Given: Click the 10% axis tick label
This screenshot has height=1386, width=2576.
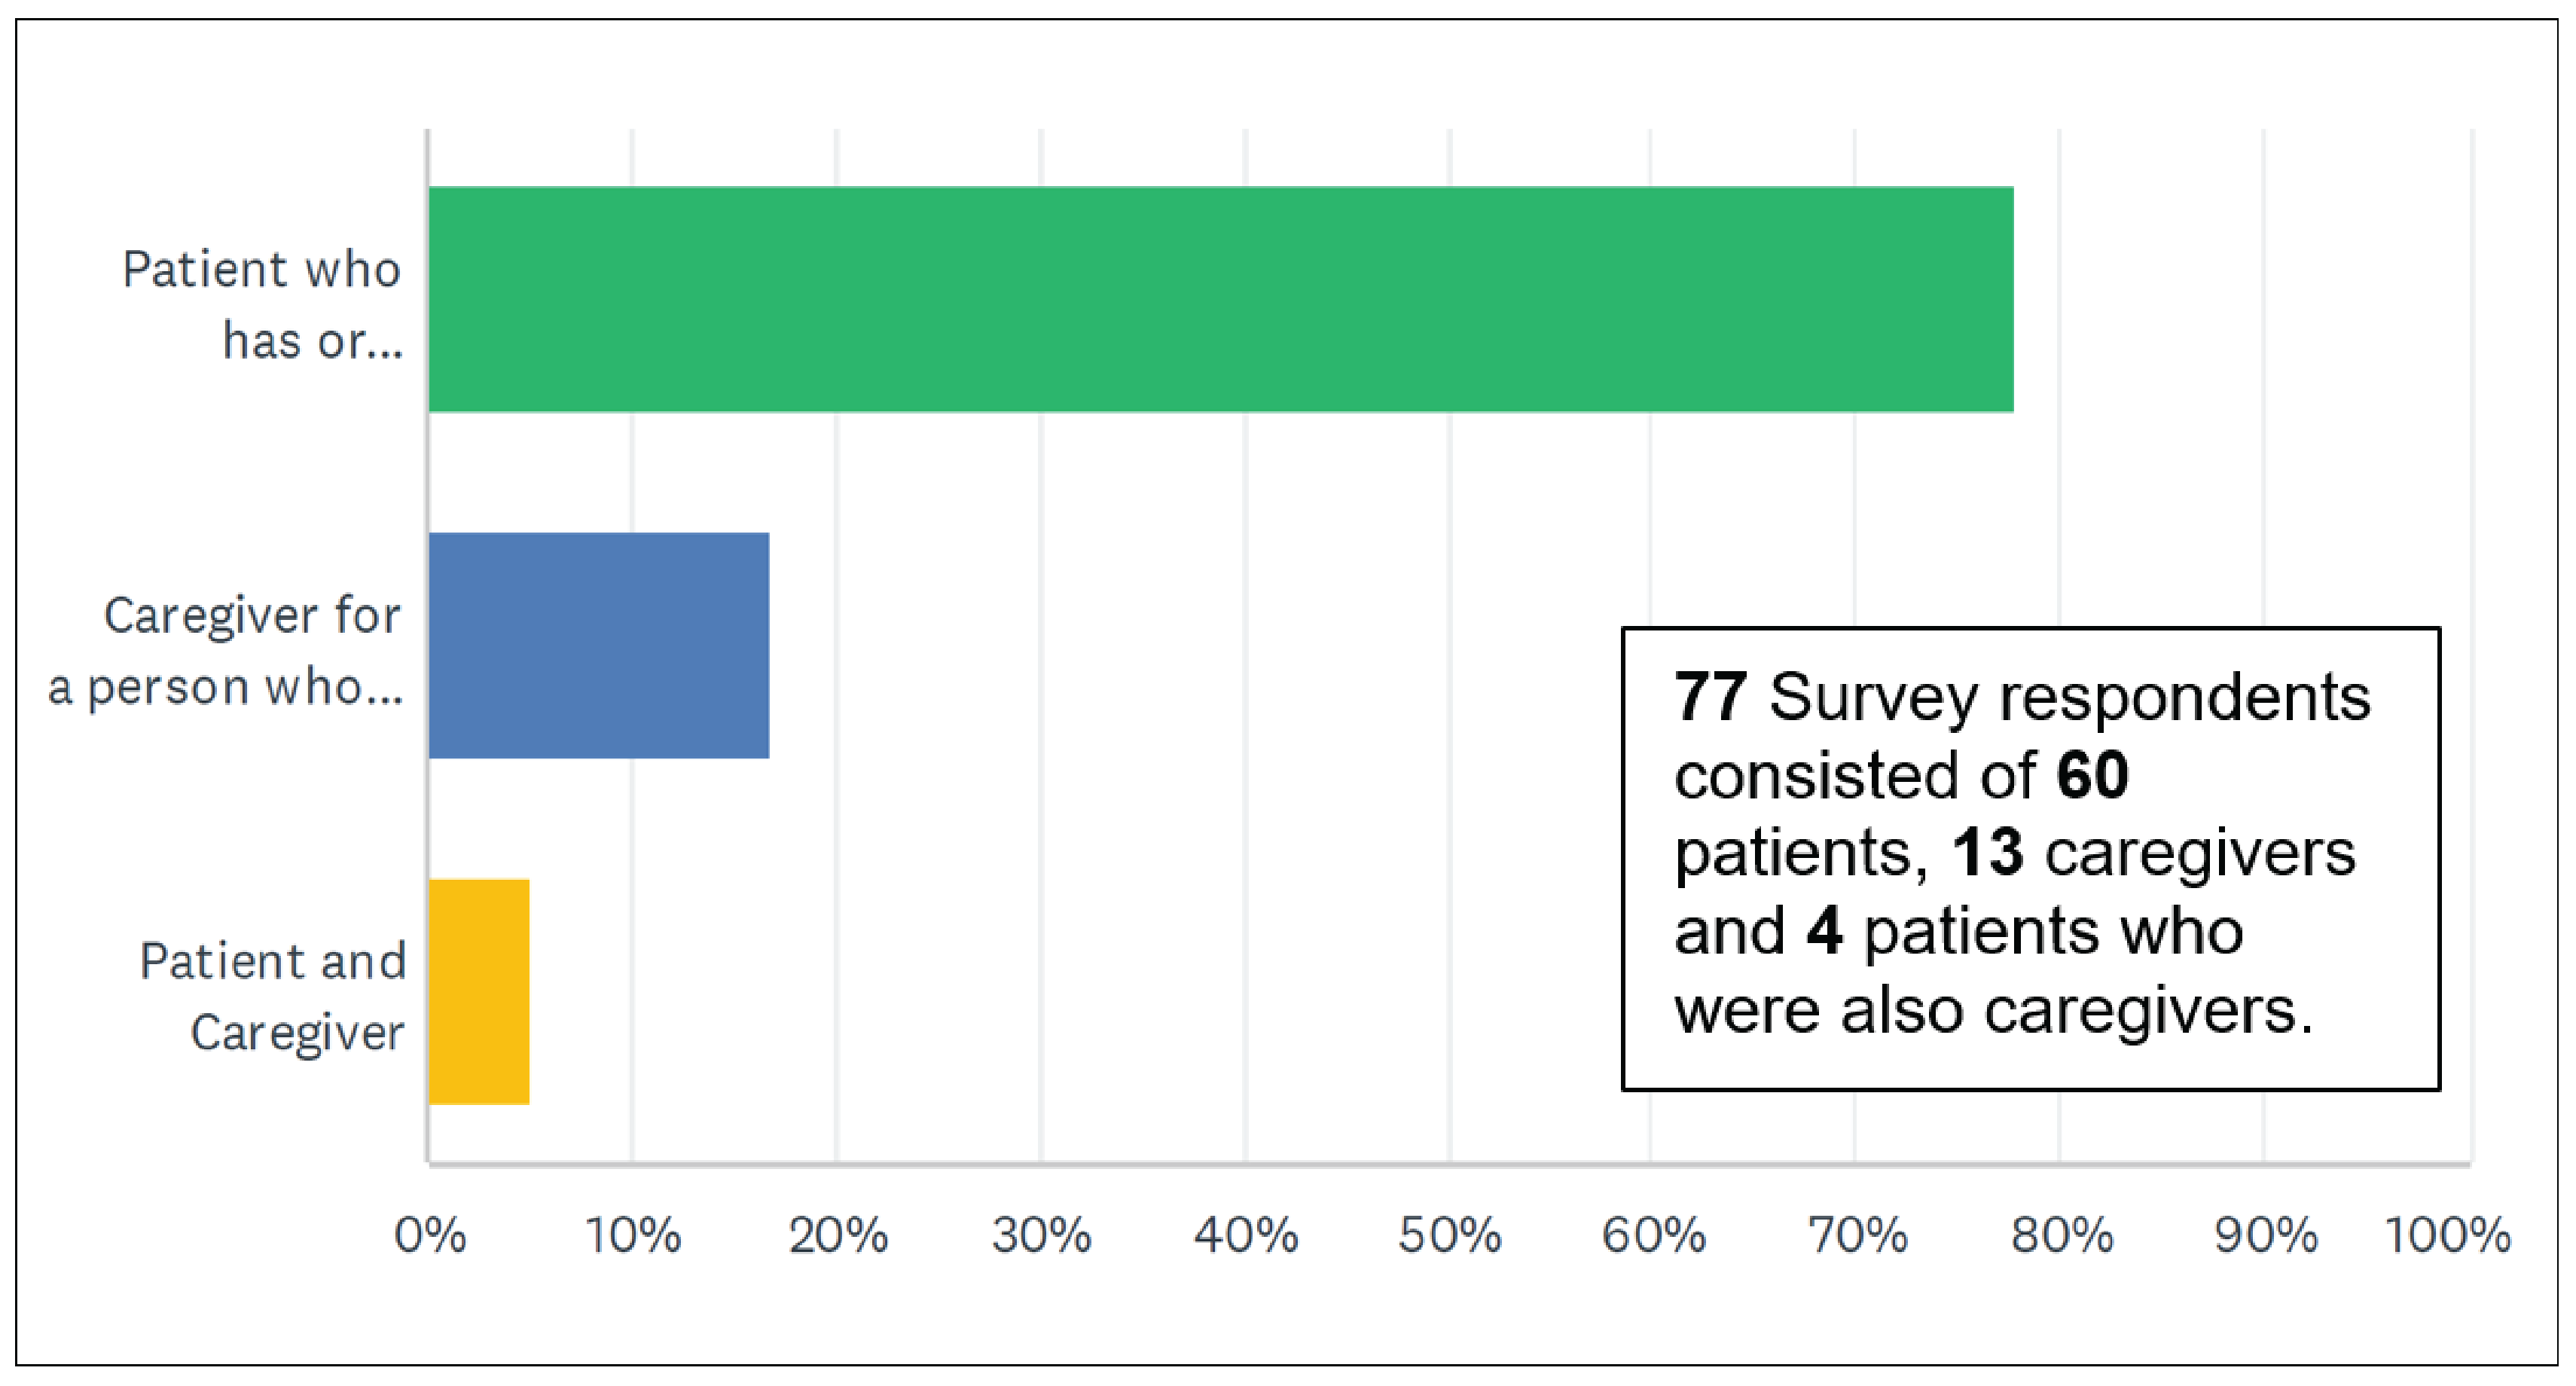Looking at the screenshot, I should 633,1236.
